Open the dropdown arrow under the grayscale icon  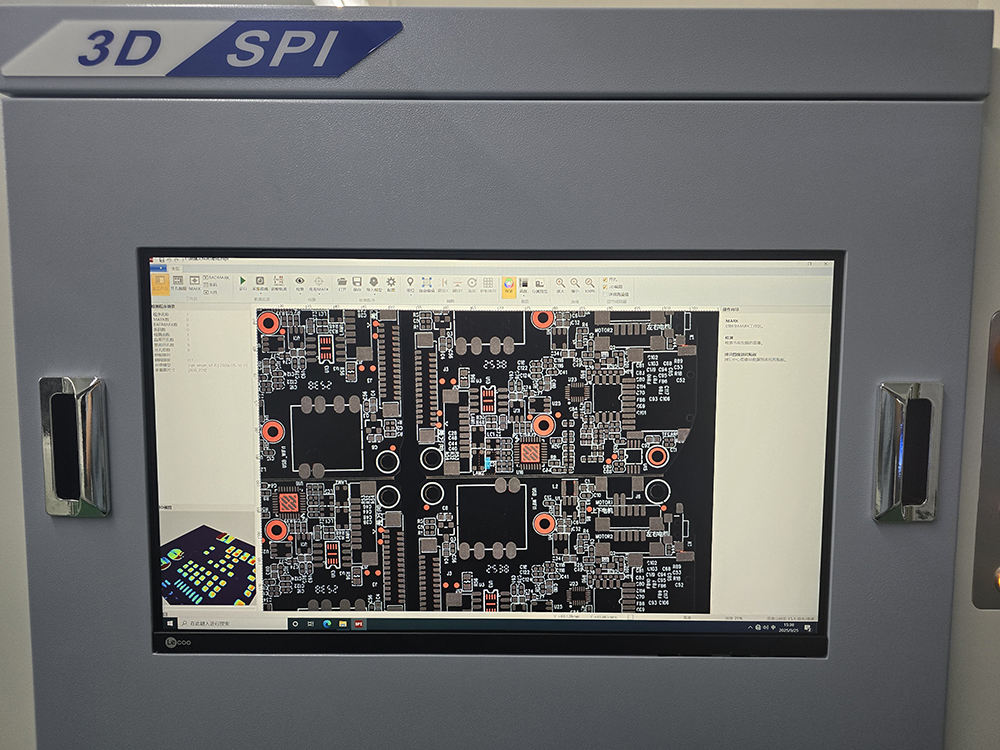(x=523, y=293)
